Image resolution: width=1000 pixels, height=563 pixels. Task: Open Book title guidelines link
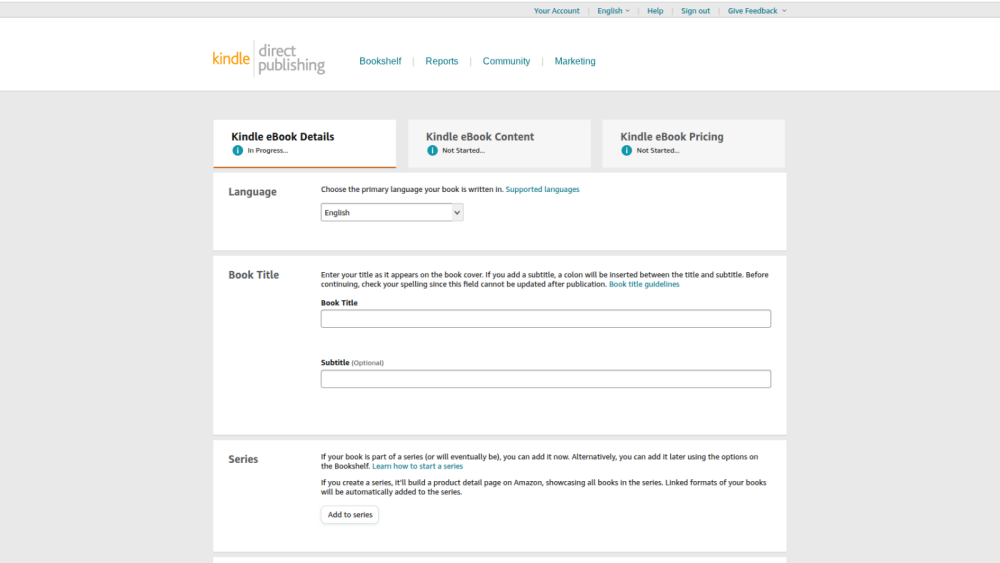point(644,285)
